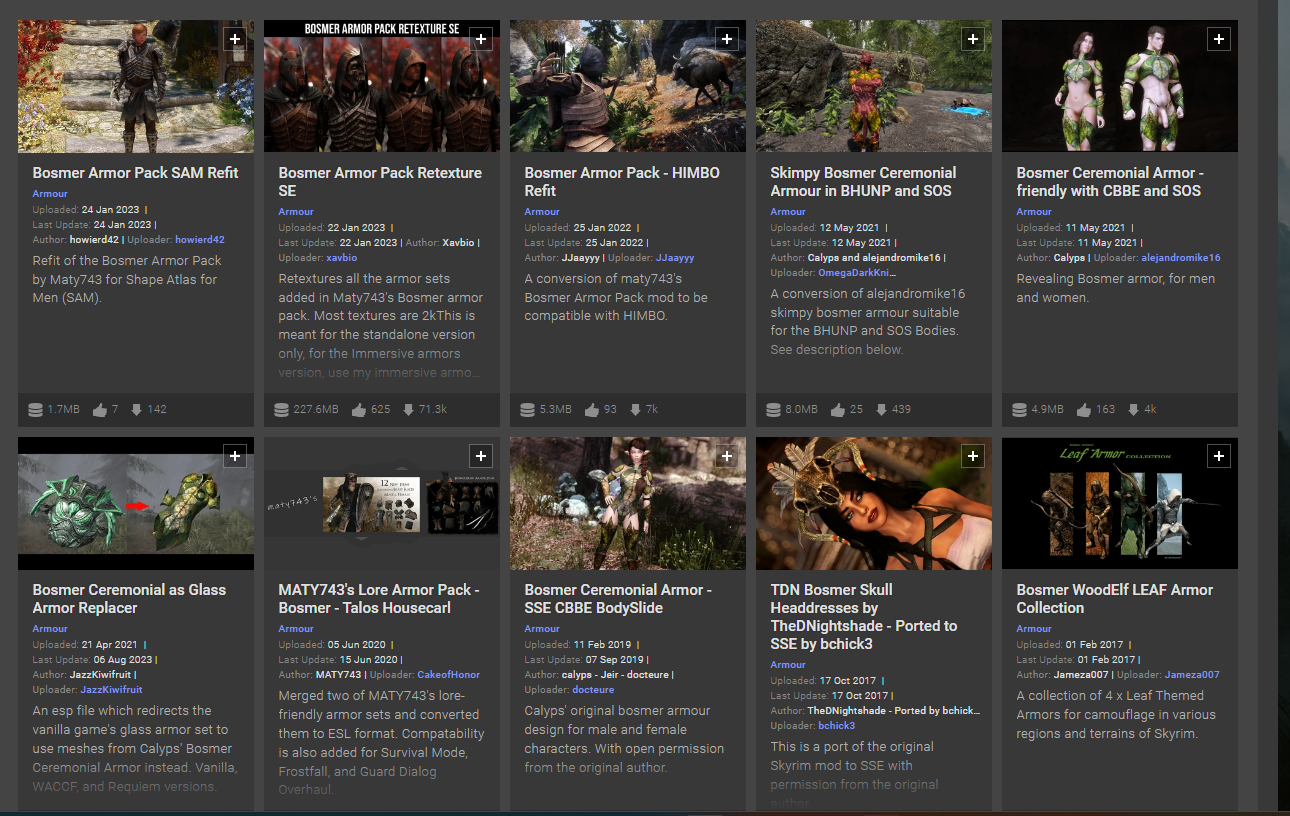Open Skimpy Bosmer Ceremonial Armour in BHUNP title
The image size is (1290, 816).
[863, 182]
